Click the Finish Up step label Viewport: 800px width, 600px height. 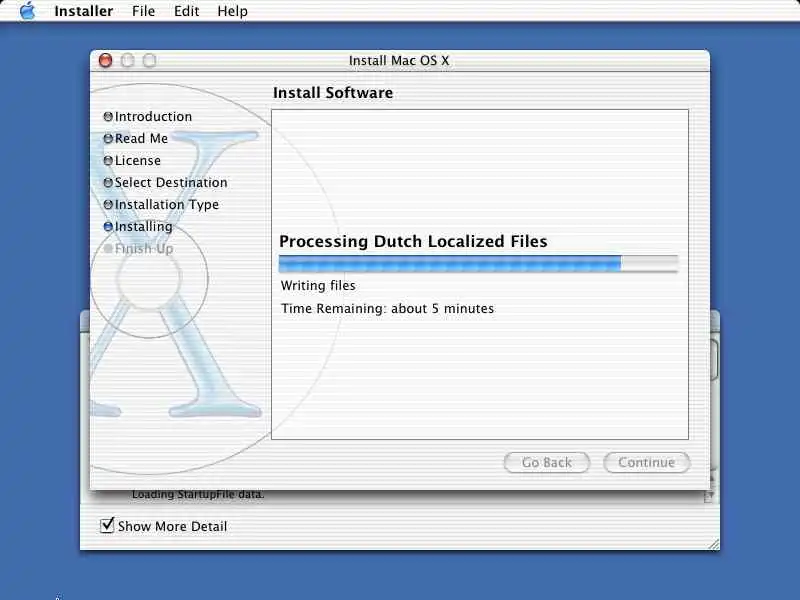[144, 248]
